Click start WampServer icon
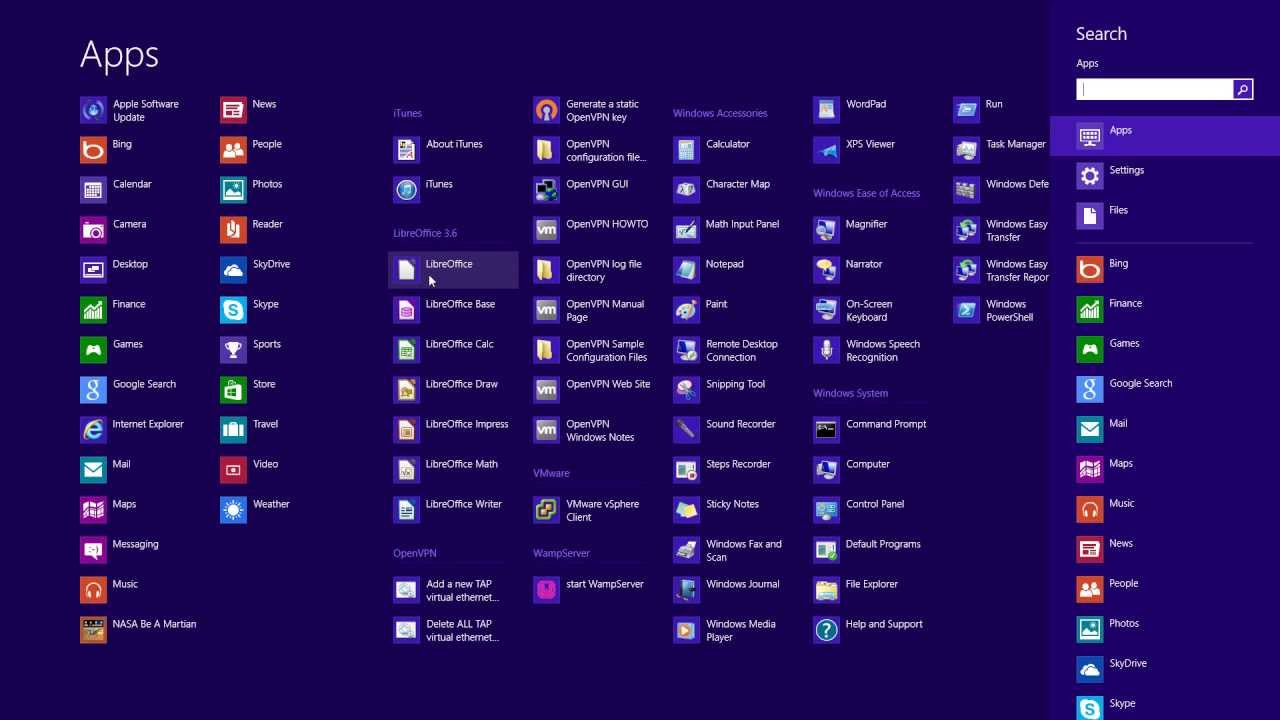 [x=546, y=590]
